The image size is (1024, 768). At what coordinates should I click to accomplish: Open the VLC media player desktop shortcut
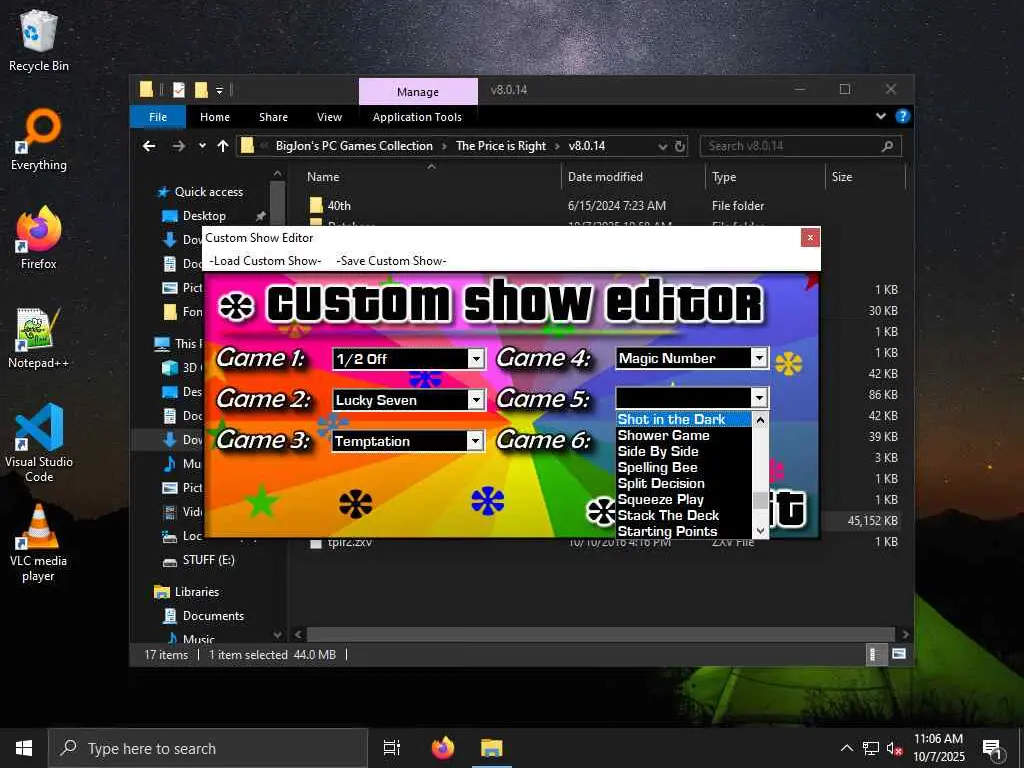click(x=39, y=542)
